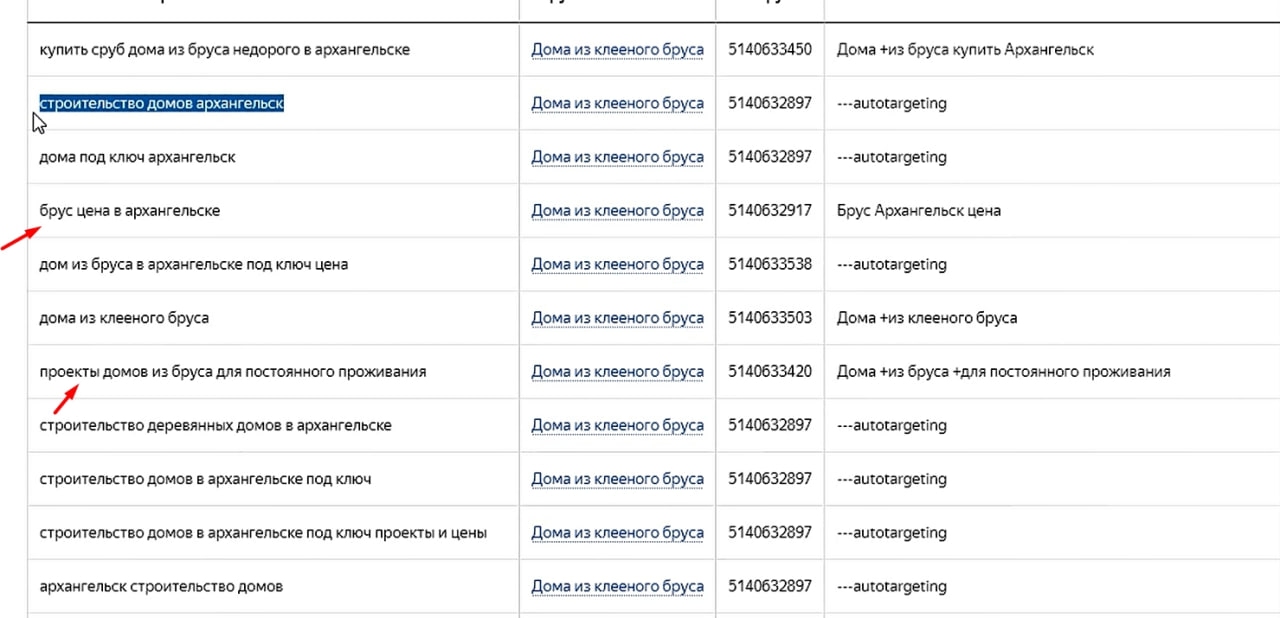1280x618 pixels.
Task: Open ad group link in 'купить сруб дома' row
Action: 617,49
